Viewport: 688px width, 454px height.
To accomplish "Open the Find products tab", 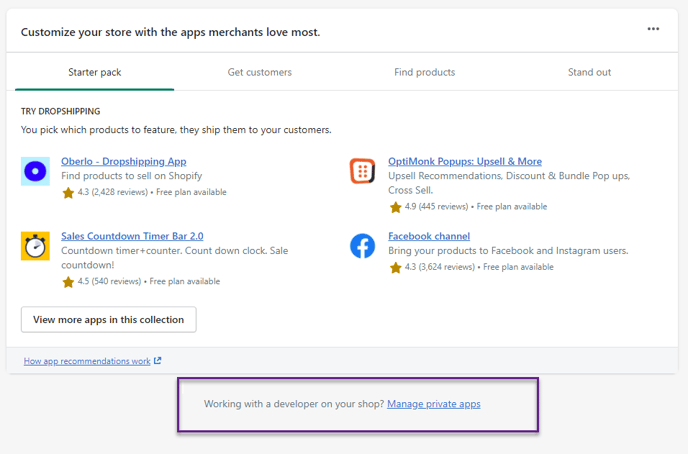I will point(424,72).
